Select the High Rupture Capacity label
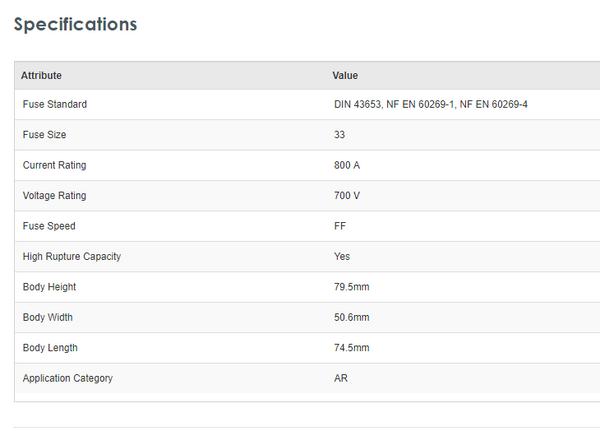This screenshot has width=600, height=431. coord(71,257)
